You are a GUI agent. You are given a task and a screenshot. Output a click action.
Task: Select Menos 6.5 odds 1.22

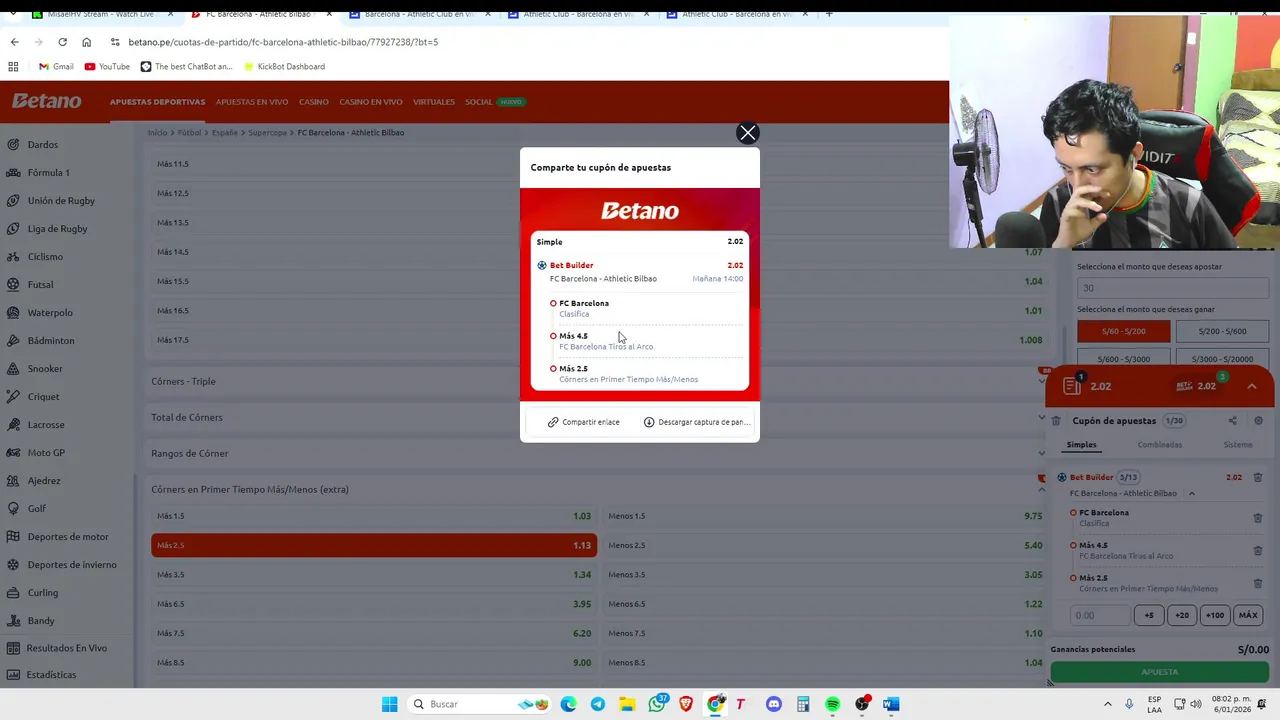[825, 604]
